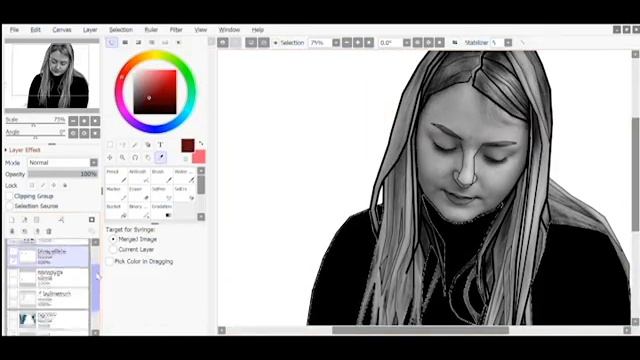Image resolution: width=640 pixels, height=360 pixels.
Task: Open the Canvas menu
Action: pos(62,30)
